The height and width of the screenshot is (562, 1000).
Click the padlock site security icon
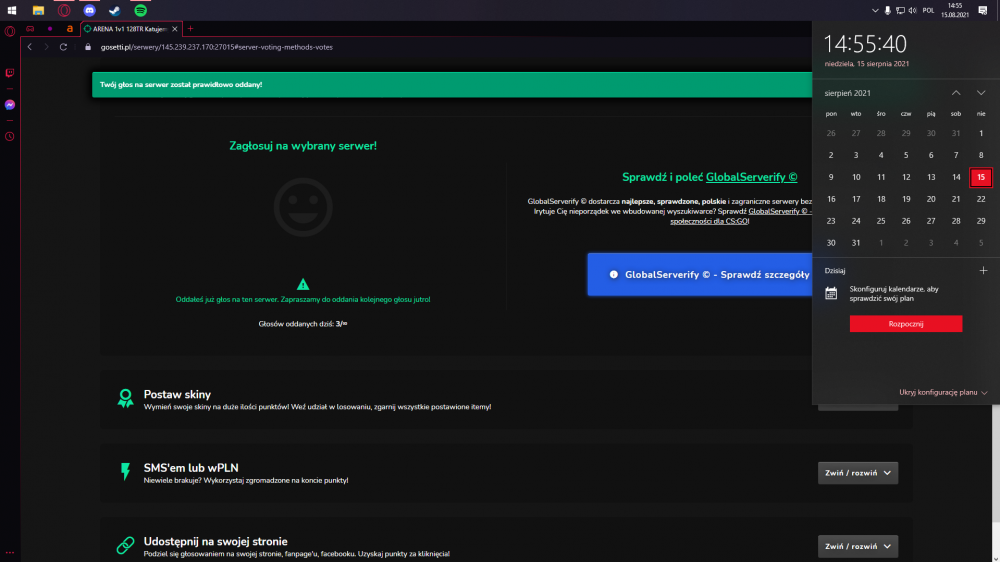click(x=88, y=47)
